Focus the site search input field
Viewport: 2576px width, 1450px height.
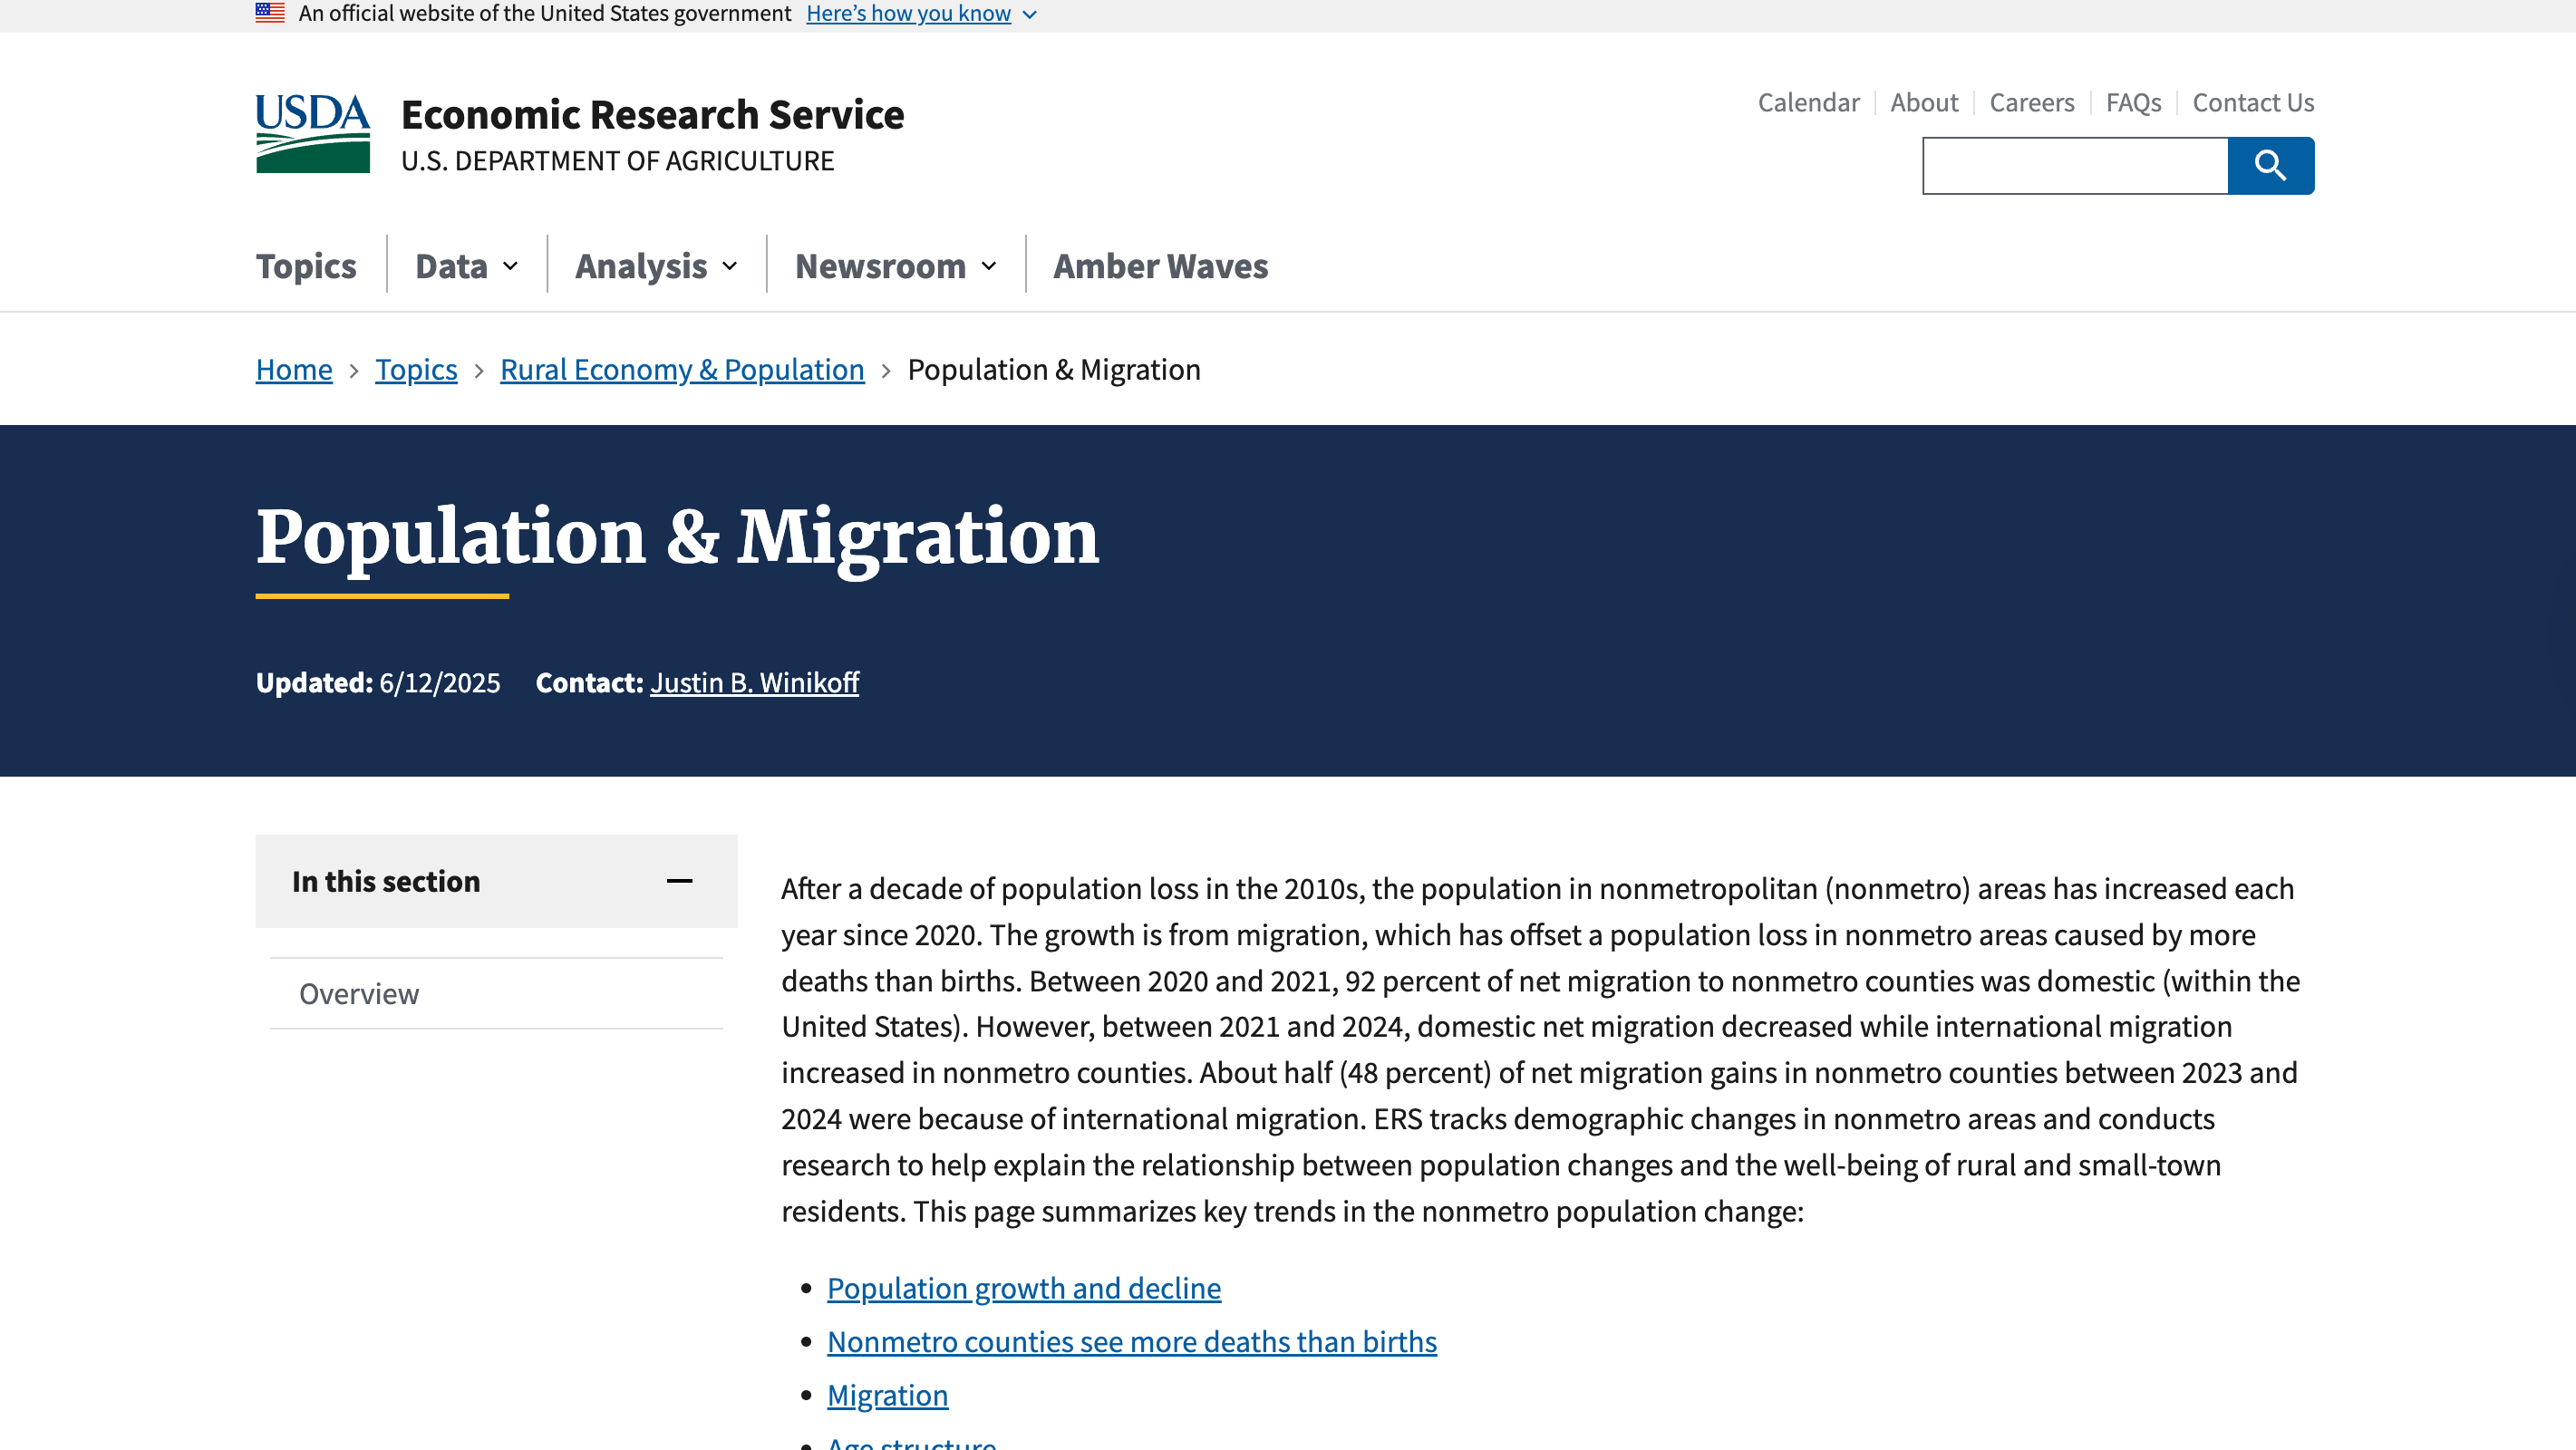pos(2075,165)
